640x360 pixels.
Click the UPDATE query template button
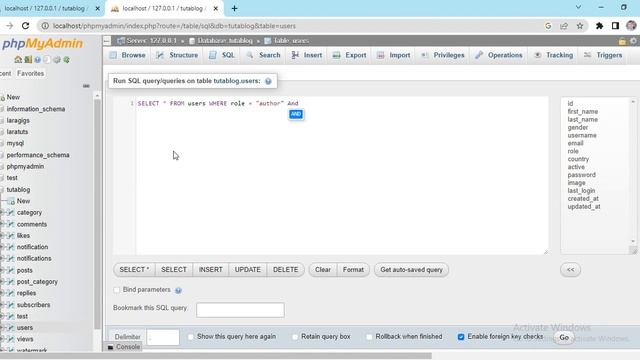(248, 270)
